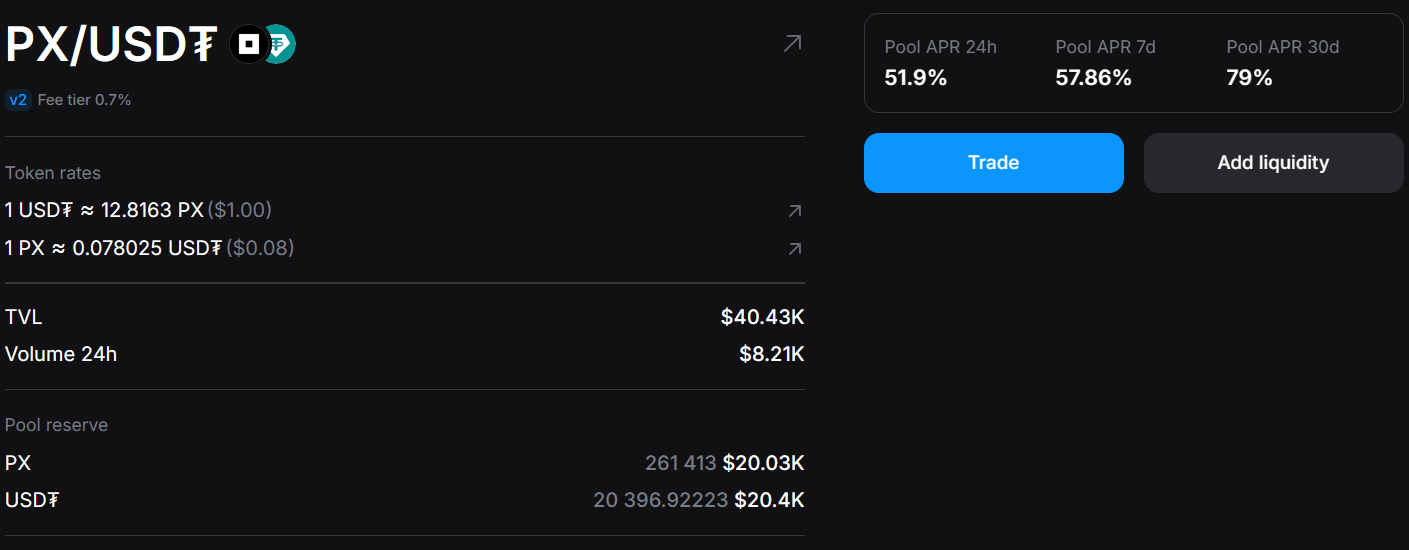Select the Pool APR 24h stat

click(940, 63)
